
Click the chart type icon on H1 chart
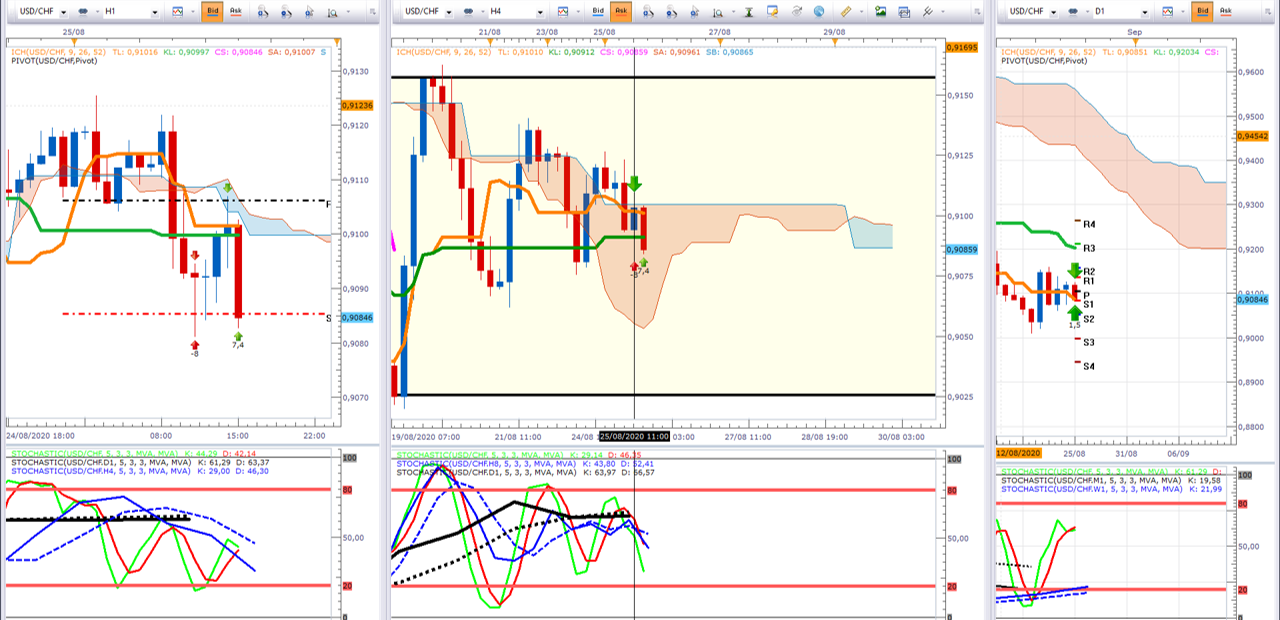coord(177,11)
